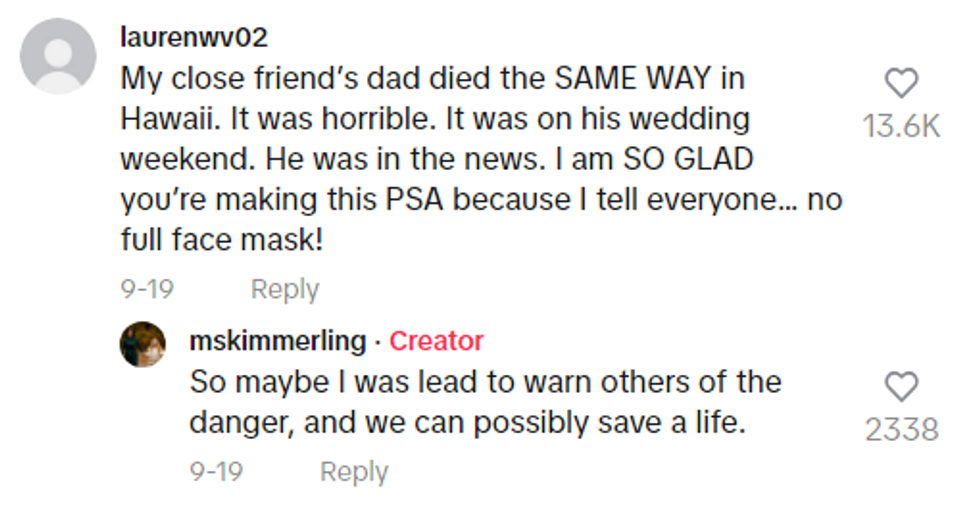
Task: Open laurenwv02's default avatar
Action: coord(58,56)
